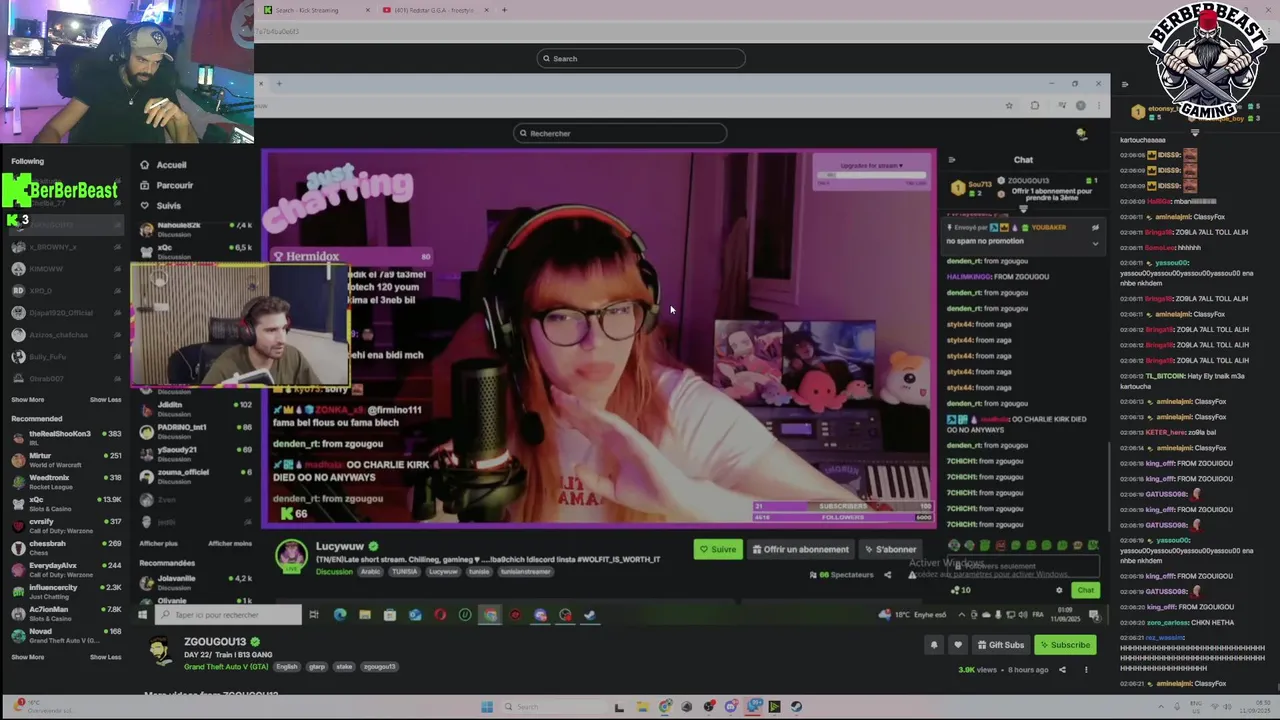Screen dimensions: 1280x720
Task: Click the Rechercher search field in inner window
Action: point(620,133)
